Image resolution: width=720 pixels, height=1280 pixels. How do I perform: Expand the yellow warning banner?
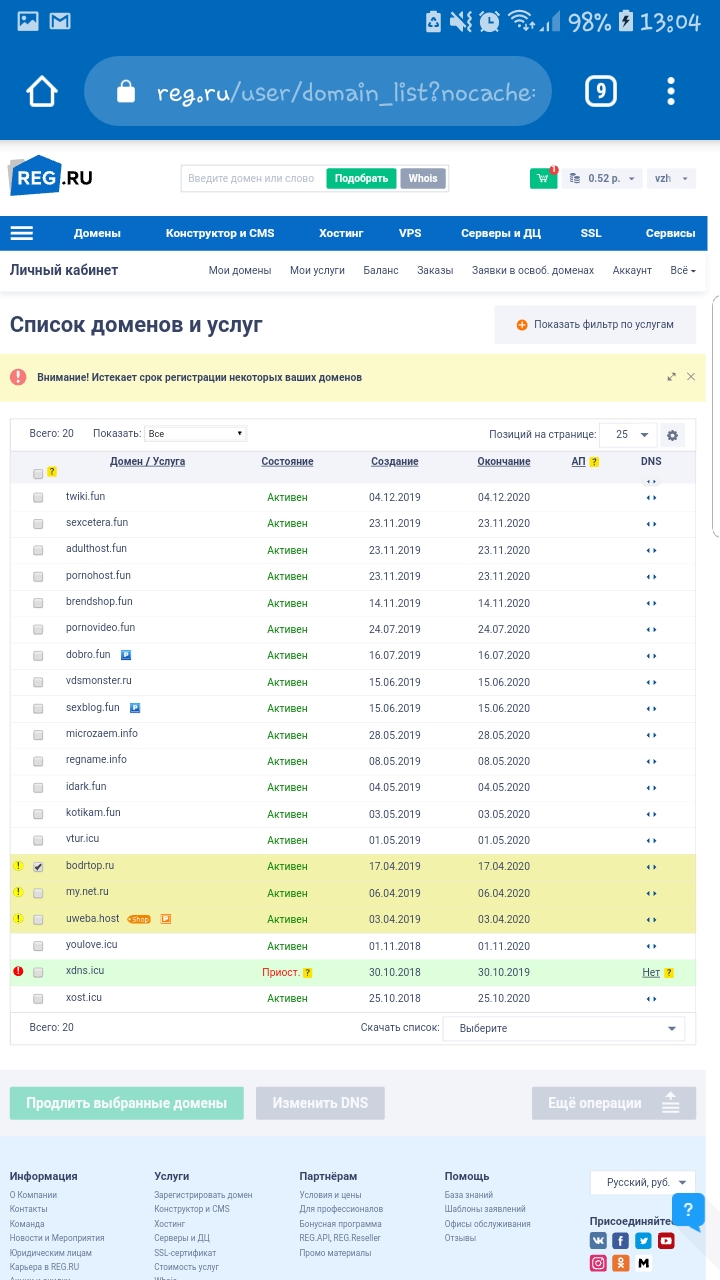click(671, 377)
